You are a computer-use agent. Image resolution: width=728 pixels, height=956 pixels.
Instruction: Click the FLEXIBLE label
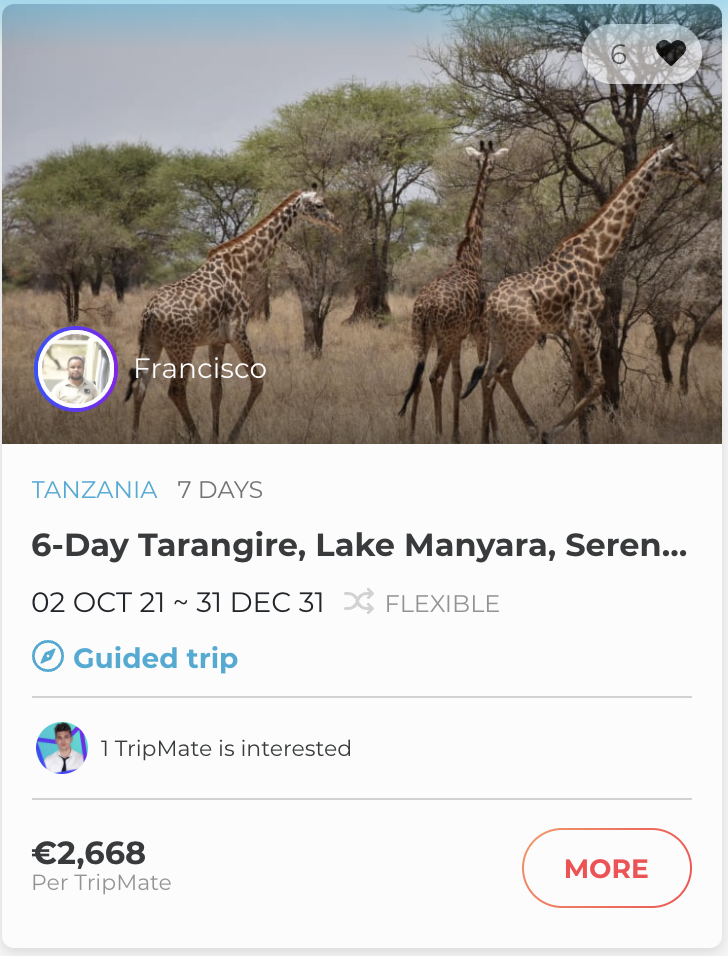(x=442, y=604)
